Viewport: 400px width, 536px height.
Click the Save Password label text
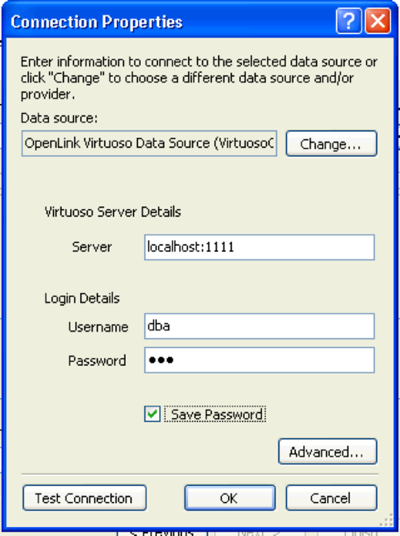pos(216,414)
